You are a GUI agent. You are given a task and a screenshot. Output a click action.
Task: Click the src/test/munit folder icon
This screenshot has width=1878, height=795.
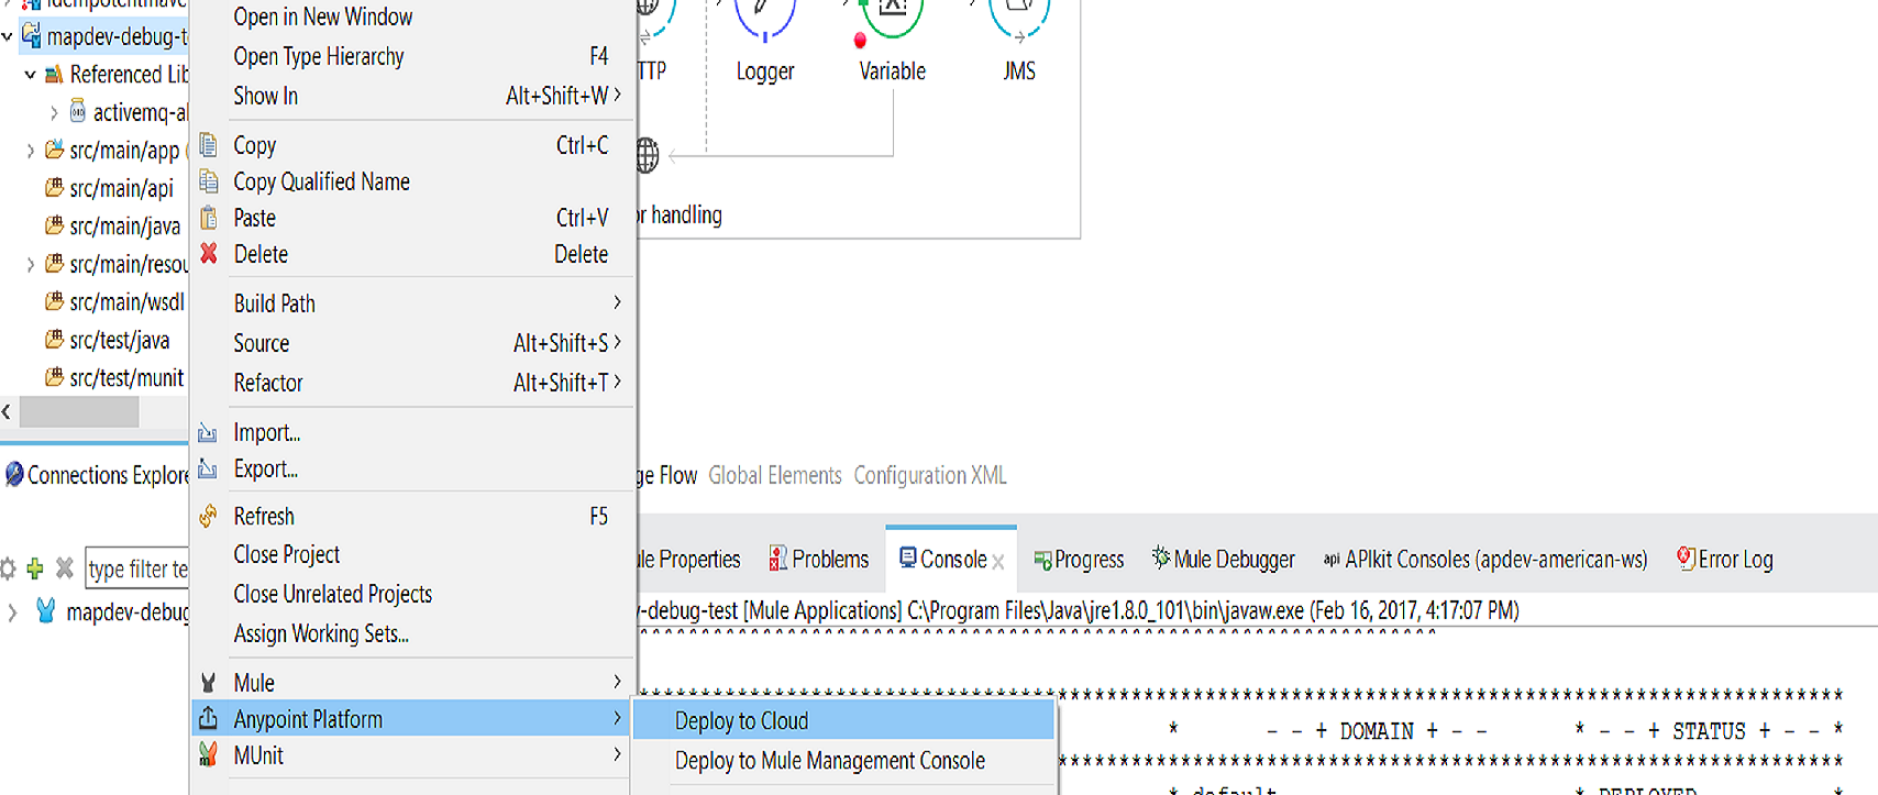55,378
